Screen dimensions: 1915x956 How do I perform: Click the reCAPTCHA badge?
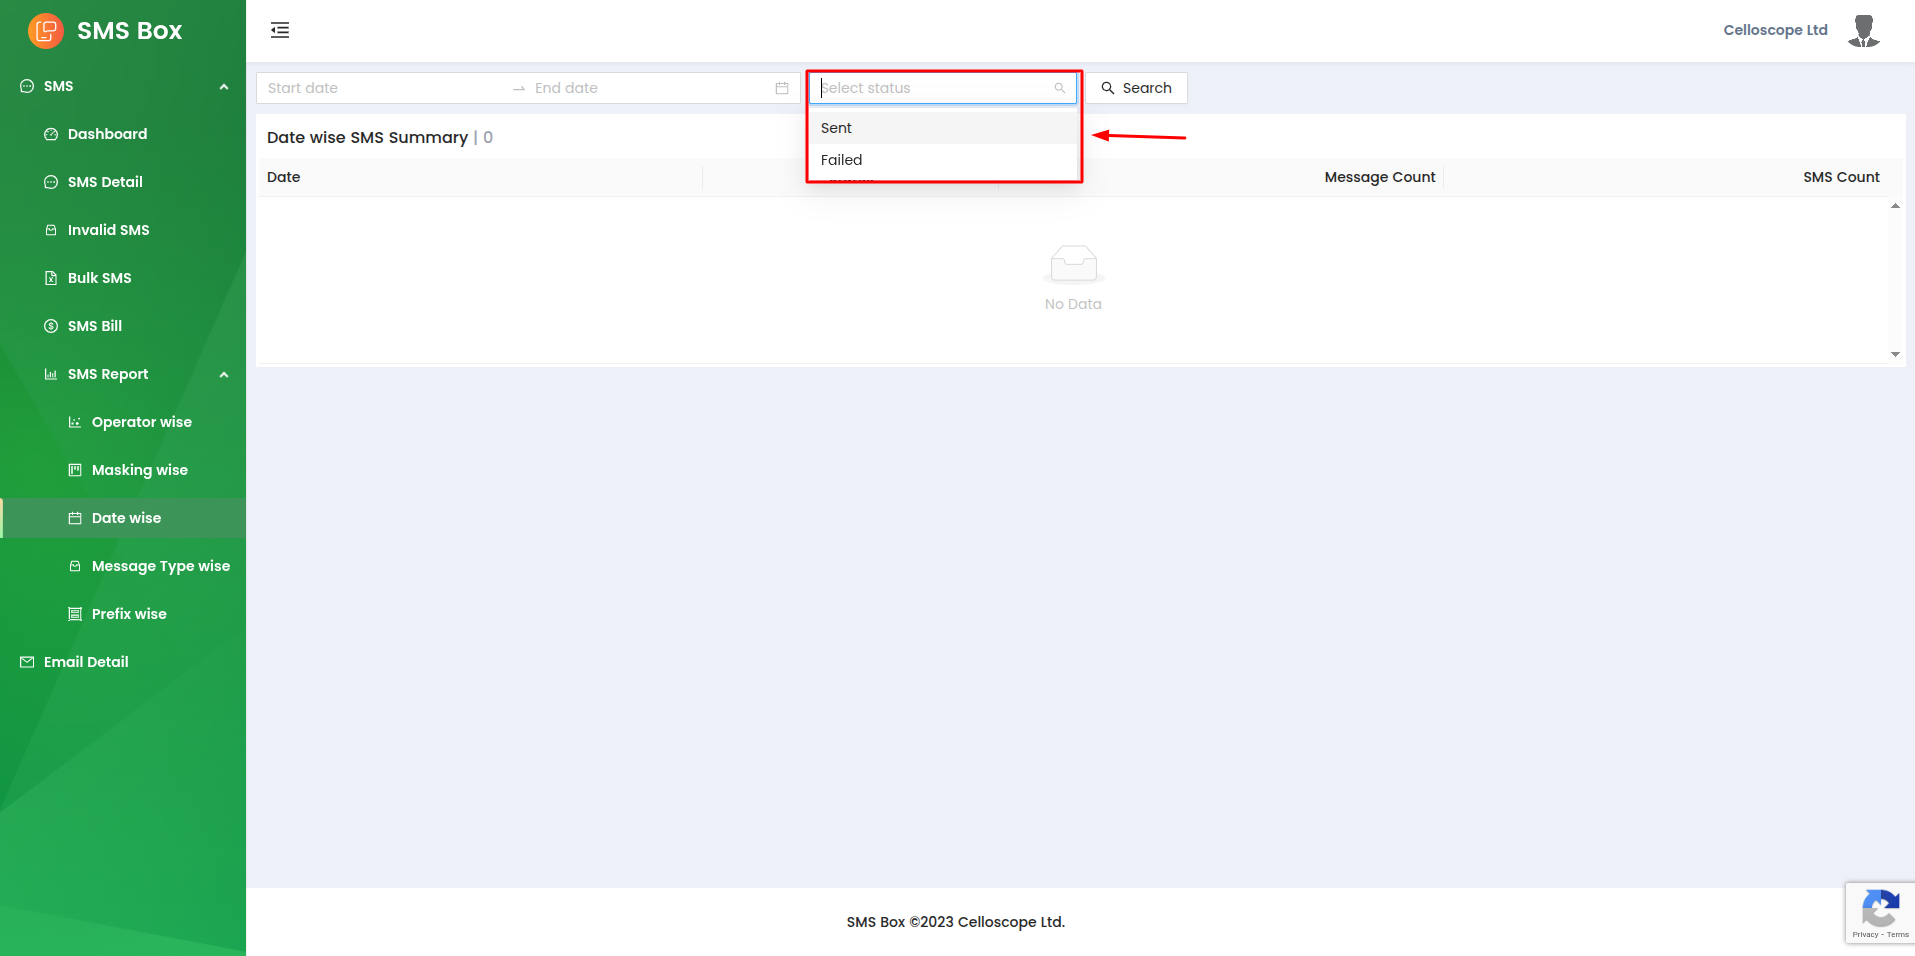pyautogui.click(x=1879, y=913)
